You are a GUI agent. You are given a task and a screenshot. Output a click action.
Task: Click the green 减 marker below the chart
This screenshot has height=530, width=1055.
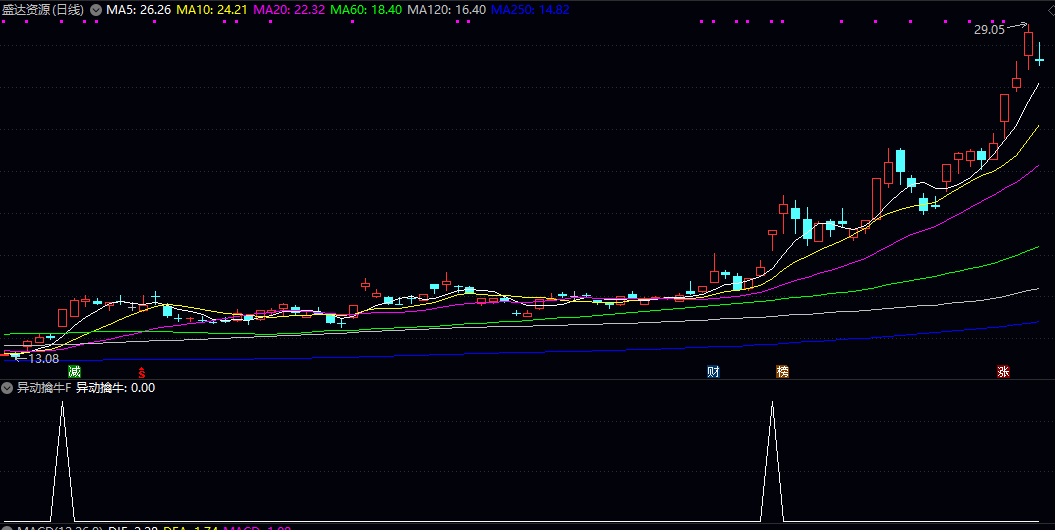74,372
